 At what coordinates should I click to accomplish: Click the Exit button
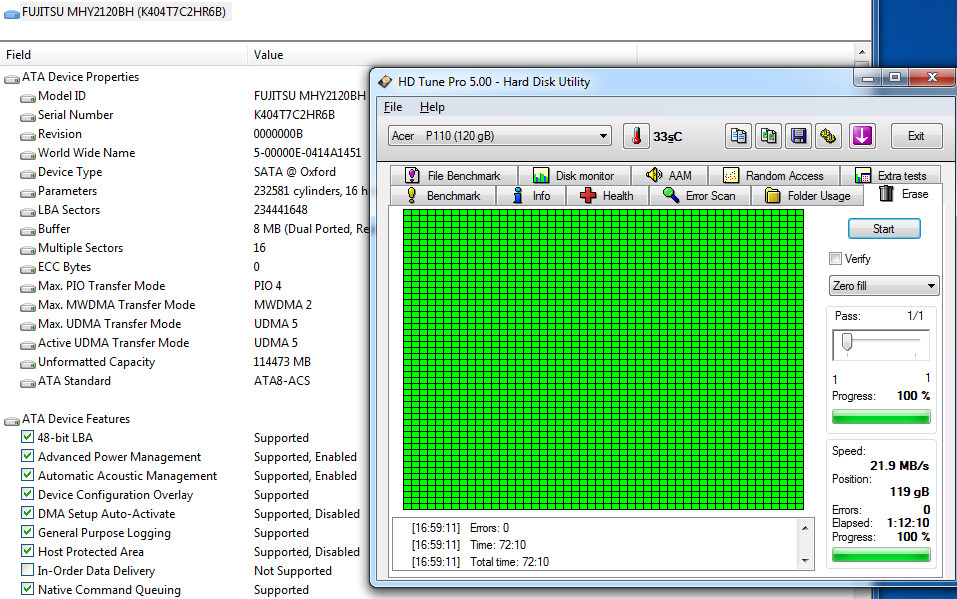point(915,136)
